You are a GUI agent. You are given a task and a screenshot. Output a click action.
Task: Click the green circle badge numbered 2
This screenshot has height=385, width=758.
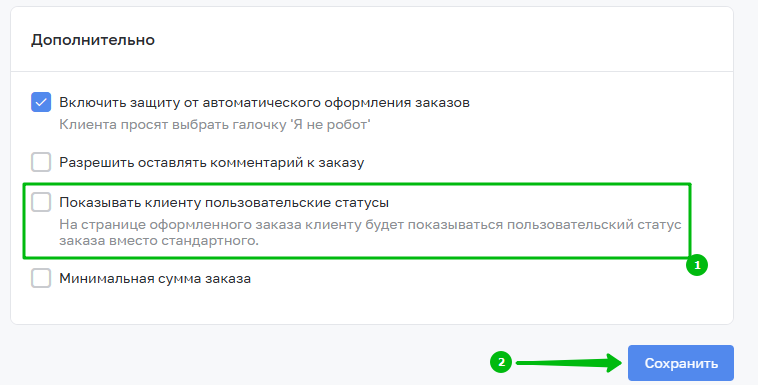point(501,362)
